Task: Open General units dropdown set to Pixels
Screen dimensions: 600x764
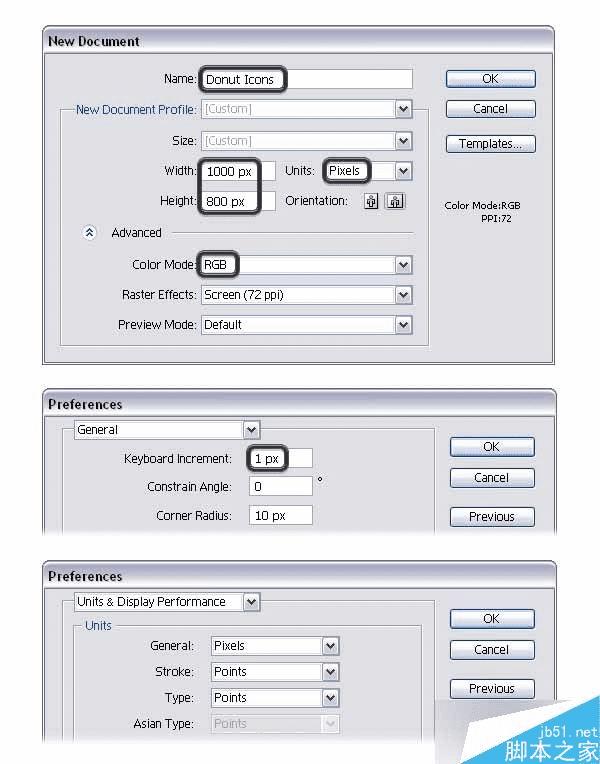Action: coord(330,646)
